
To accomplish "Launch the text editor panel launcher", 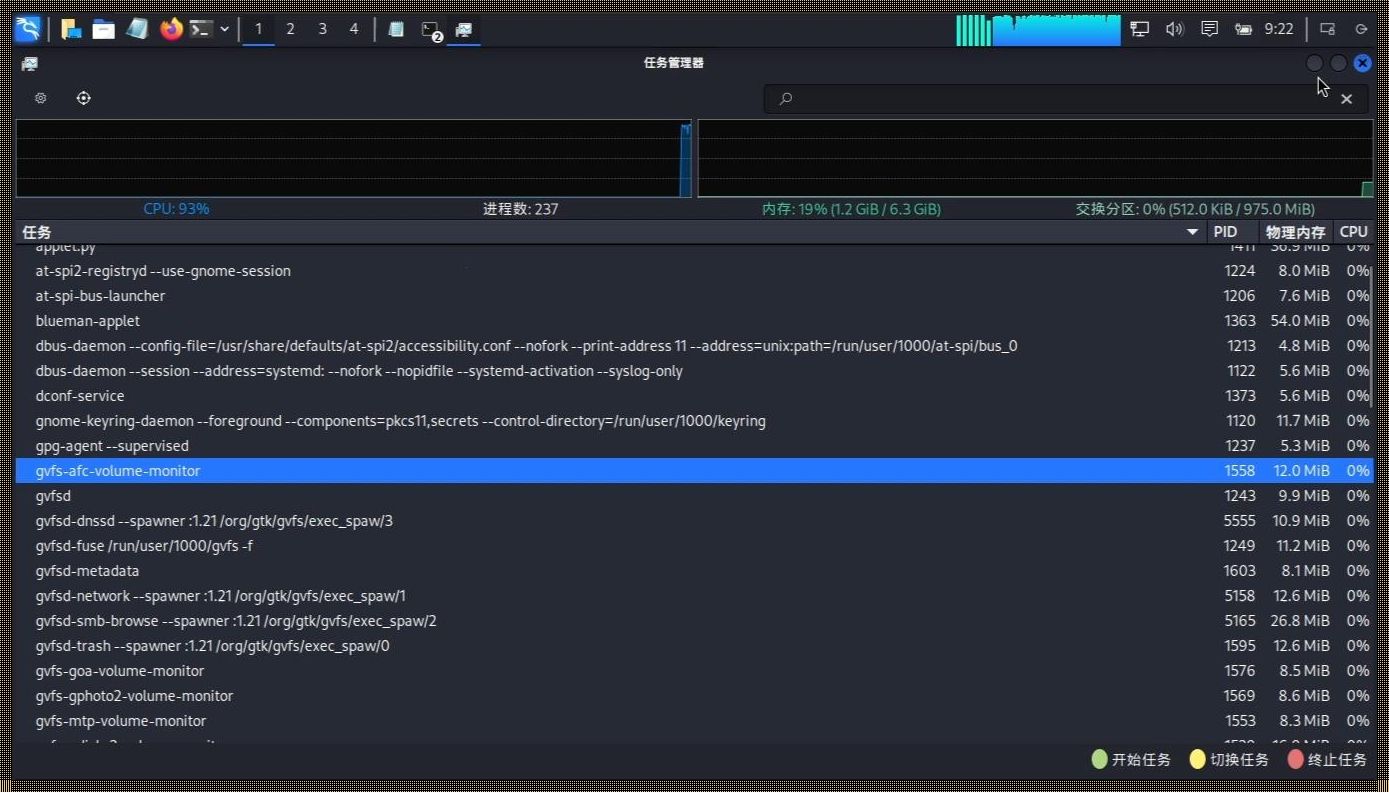I will tap(137, 29).
